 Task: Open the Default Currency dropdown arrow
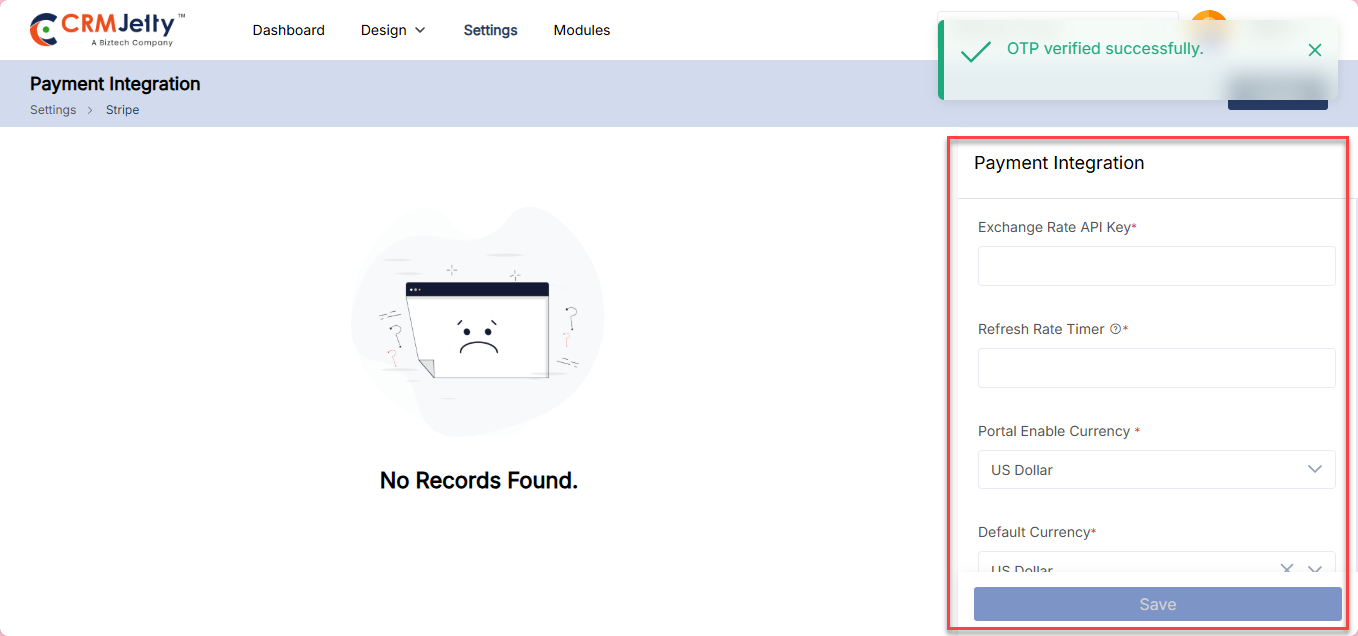1315,568
